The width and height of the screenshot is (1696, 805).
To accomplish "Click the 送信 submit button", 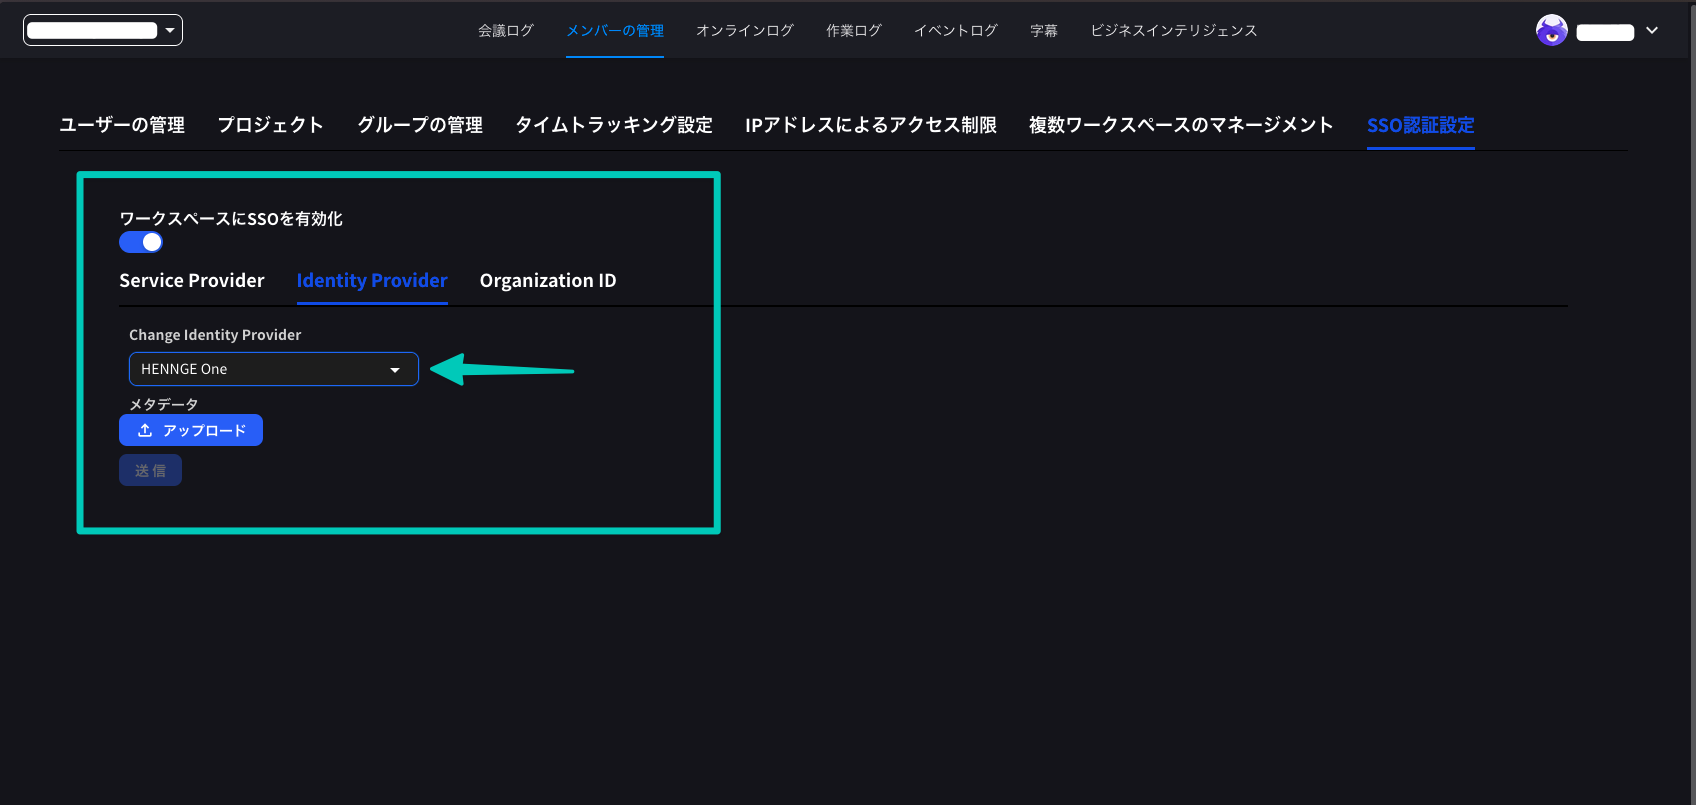I will [x=150, y=470].
